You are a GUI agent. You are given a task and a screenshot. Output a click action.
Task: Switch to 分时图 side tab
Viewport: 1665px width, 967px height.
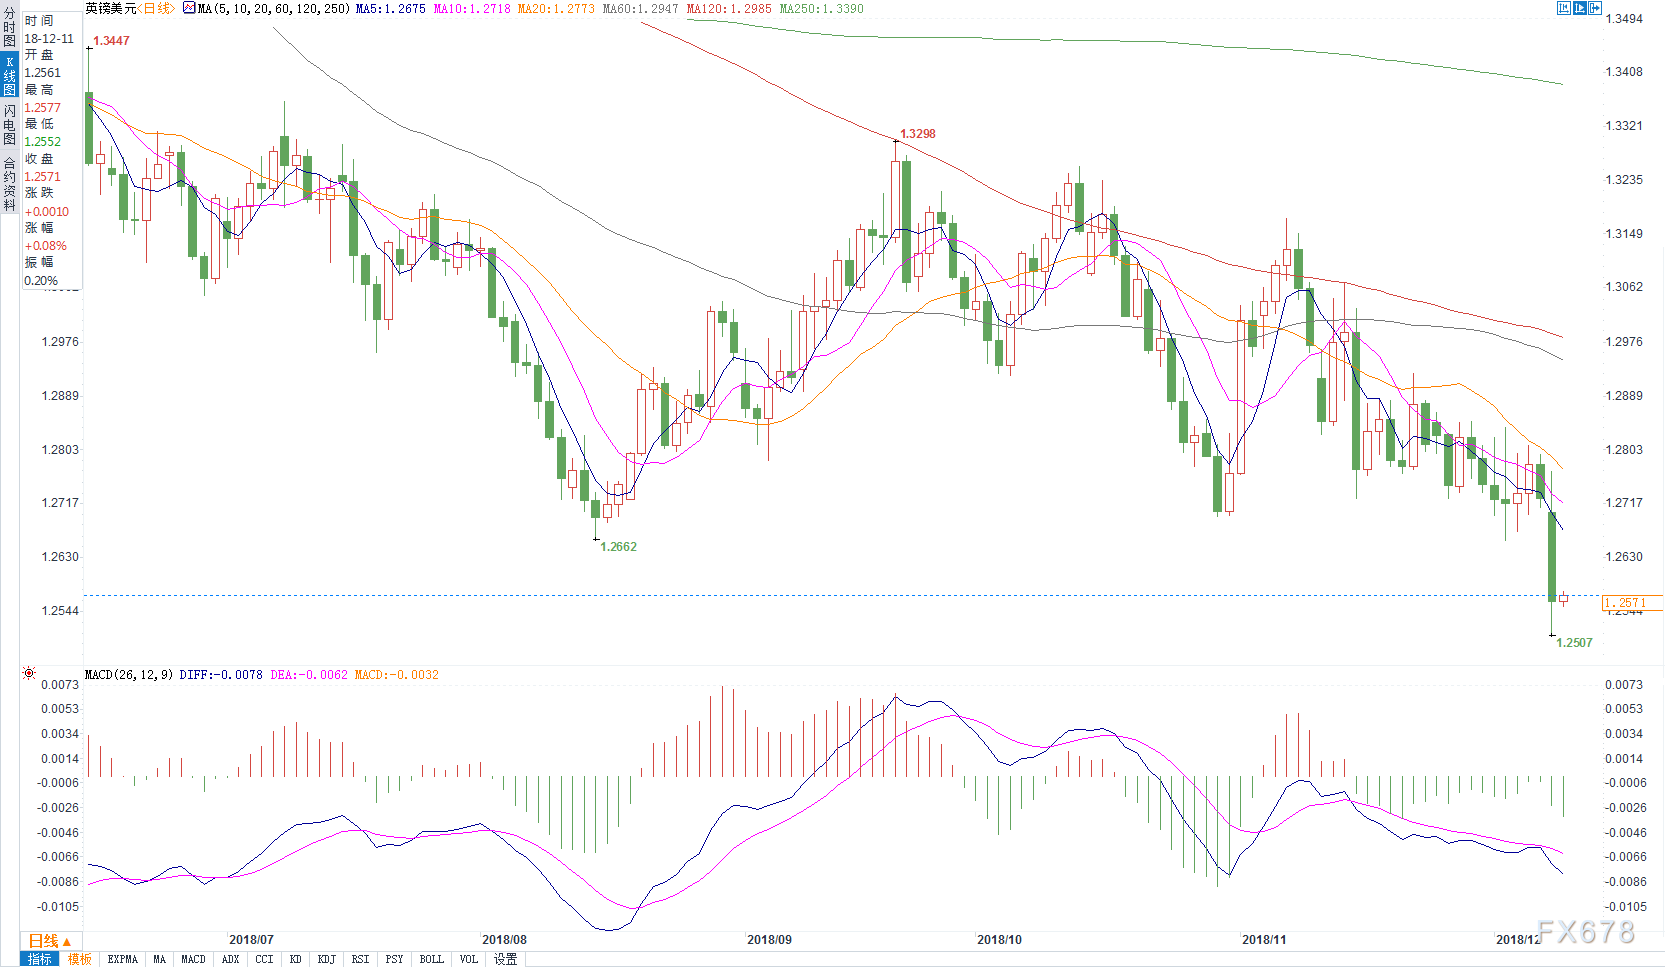coord(9,27)
